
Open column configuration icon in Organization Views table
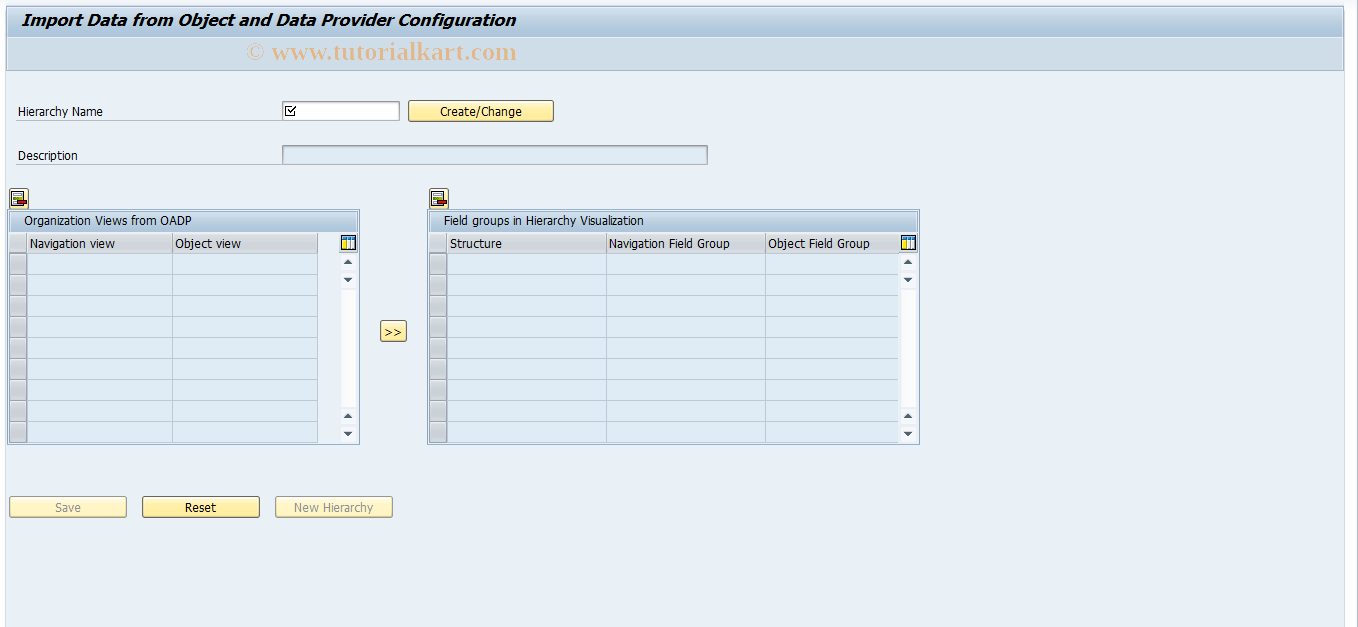tap(348, 243)
